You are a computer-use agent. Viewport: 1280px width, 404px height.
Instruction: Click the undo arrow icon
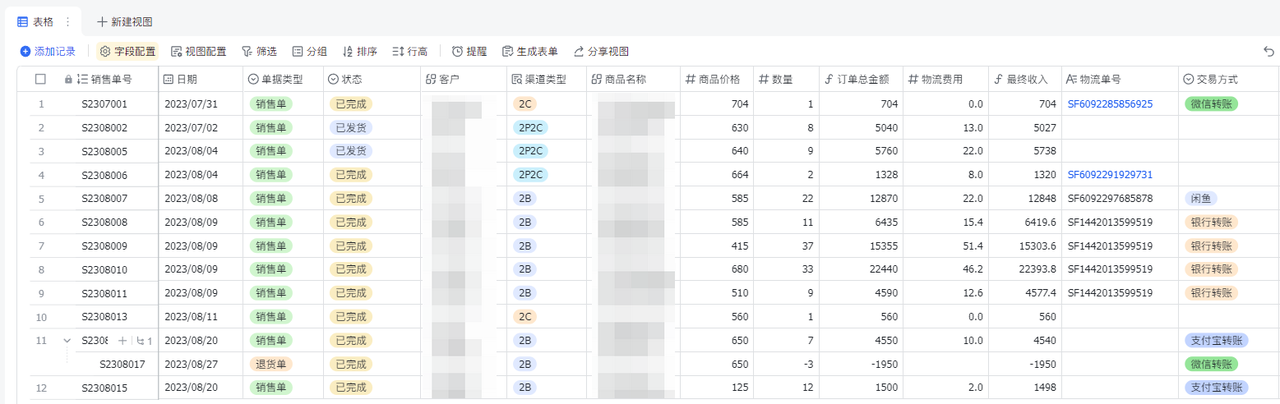pos(1269,51)
